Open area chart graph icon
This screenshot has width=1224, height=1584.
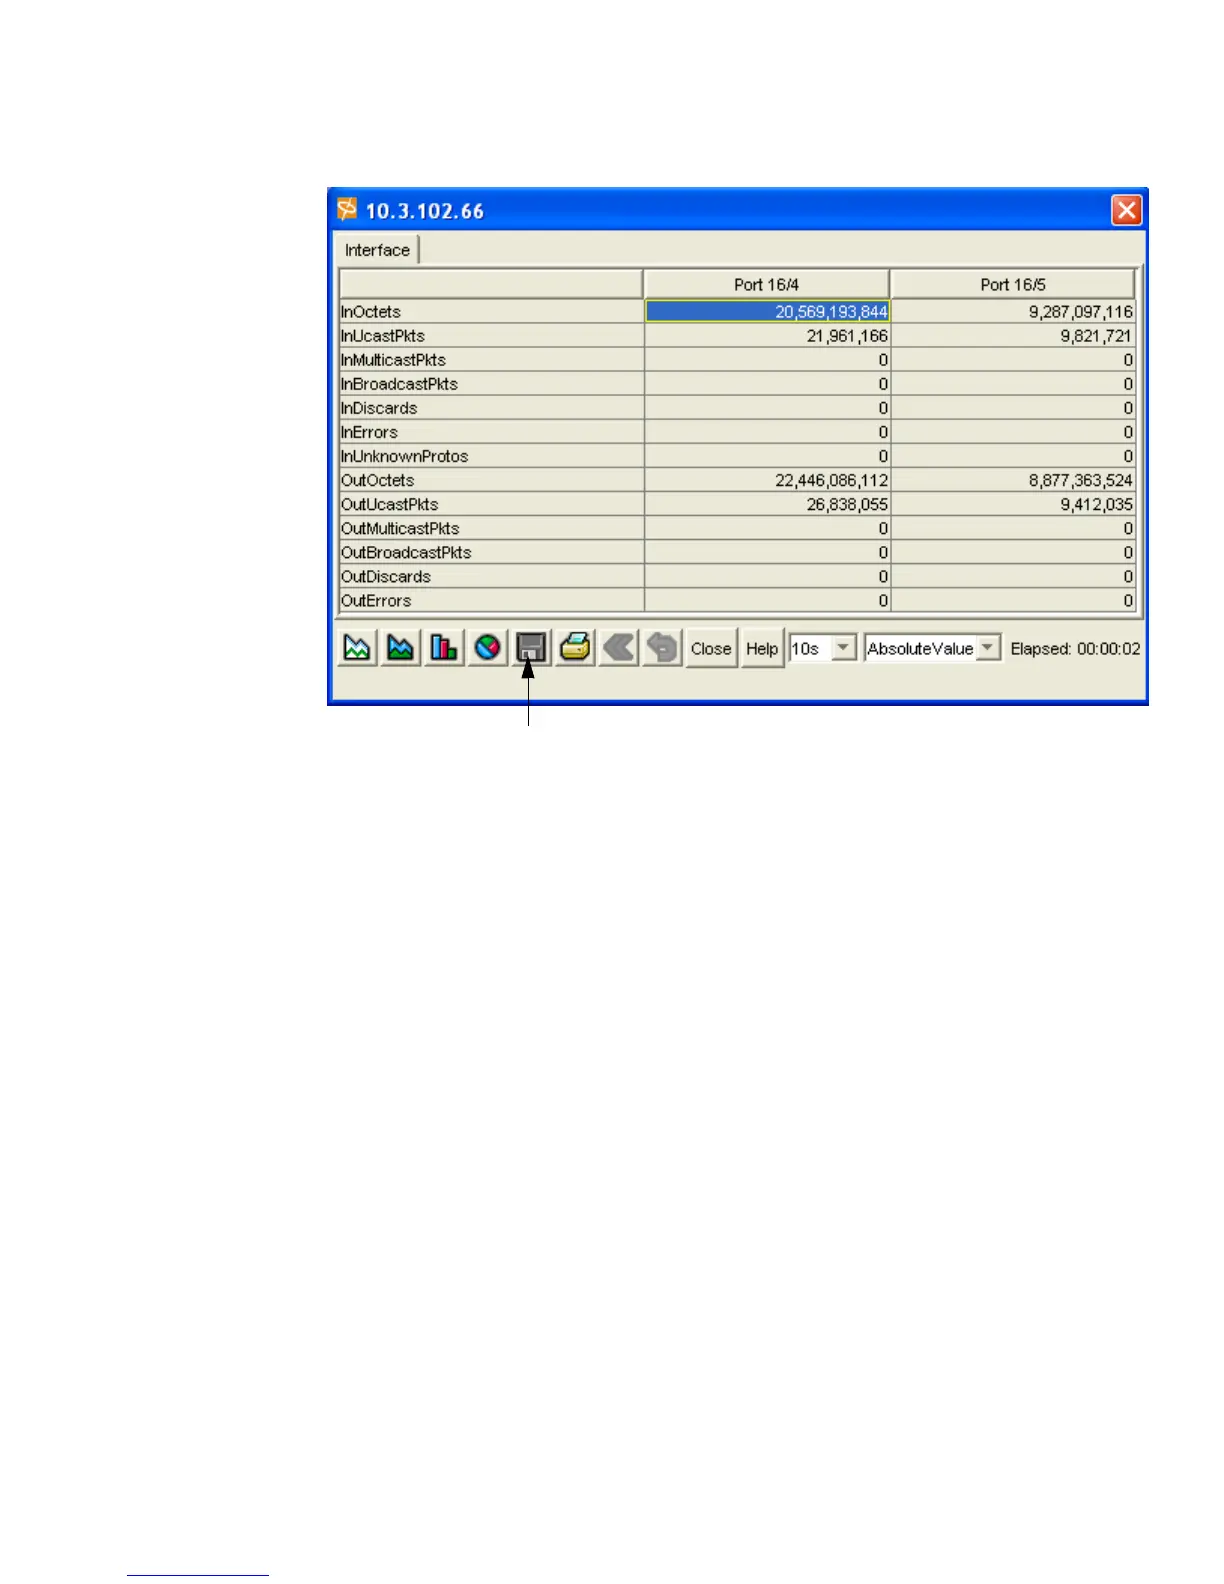tap(401, 648)
